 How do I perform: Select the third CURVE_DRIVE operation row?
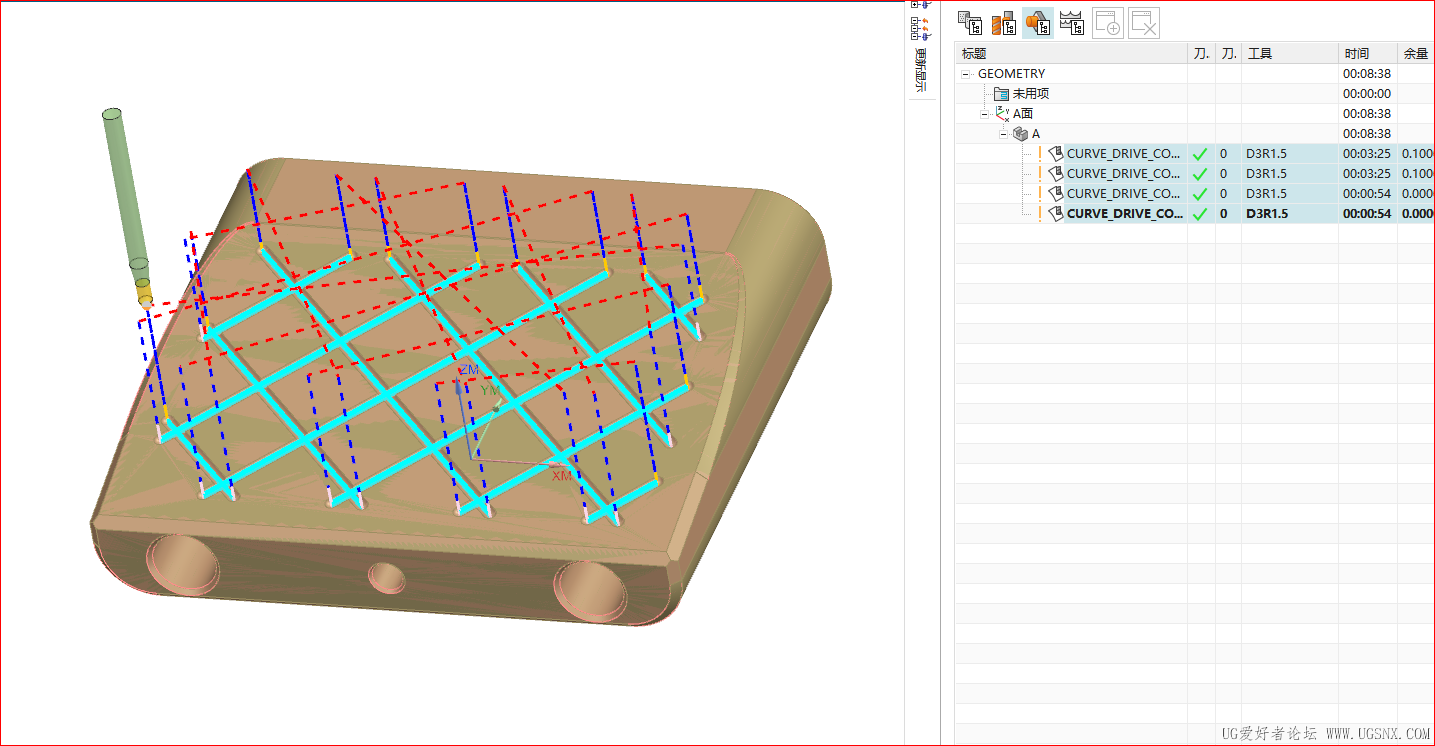point(1123,193)
